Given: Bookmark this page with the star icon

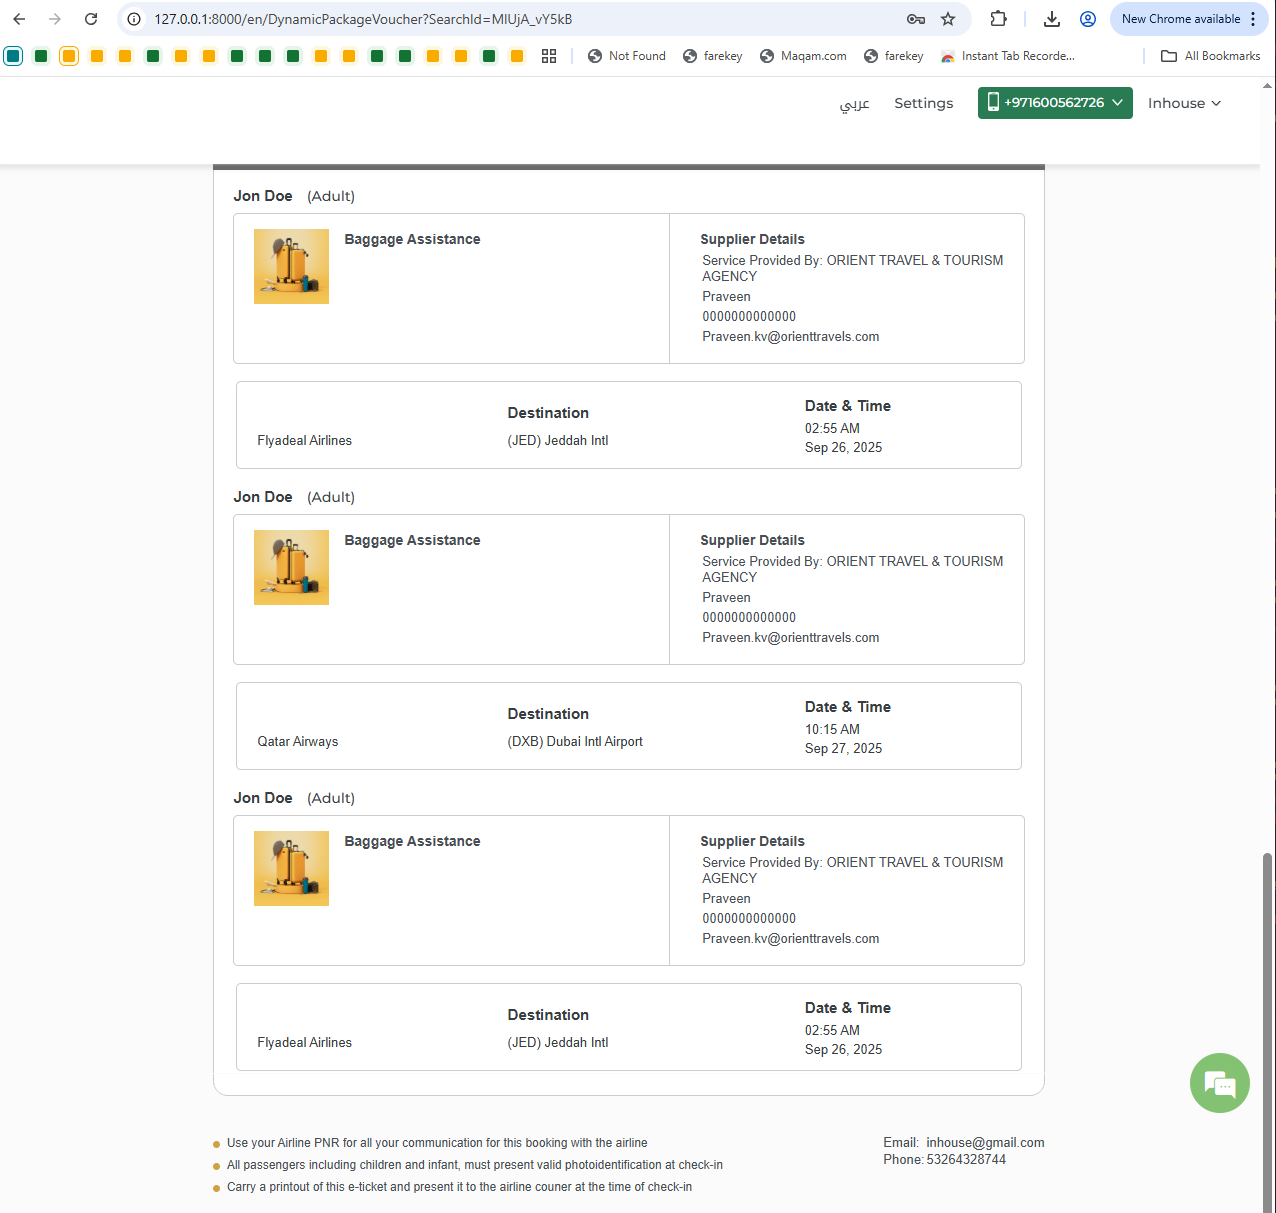Looking at the screenshot, I should coord(948,19).
